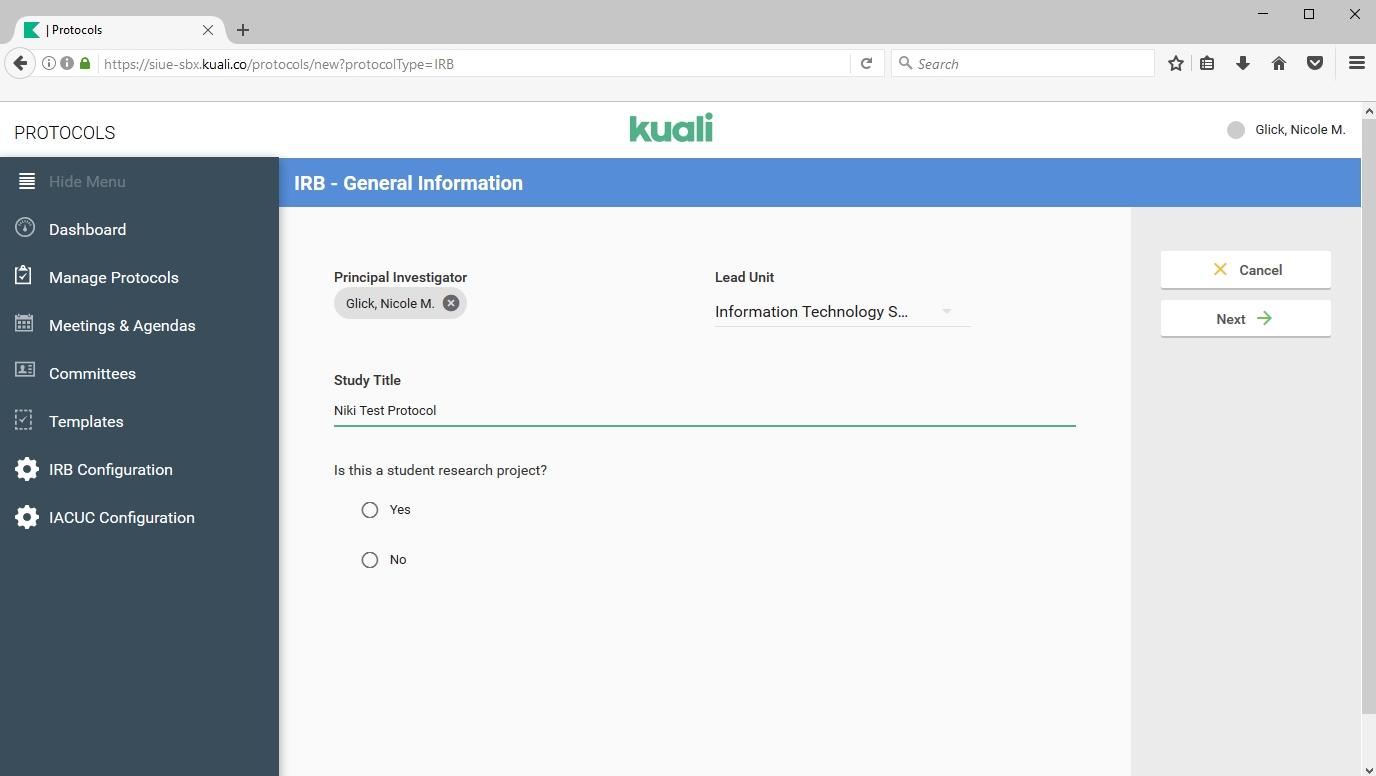
Task: Click the IRB Configuration gear icon
Action: click(27, 469)
